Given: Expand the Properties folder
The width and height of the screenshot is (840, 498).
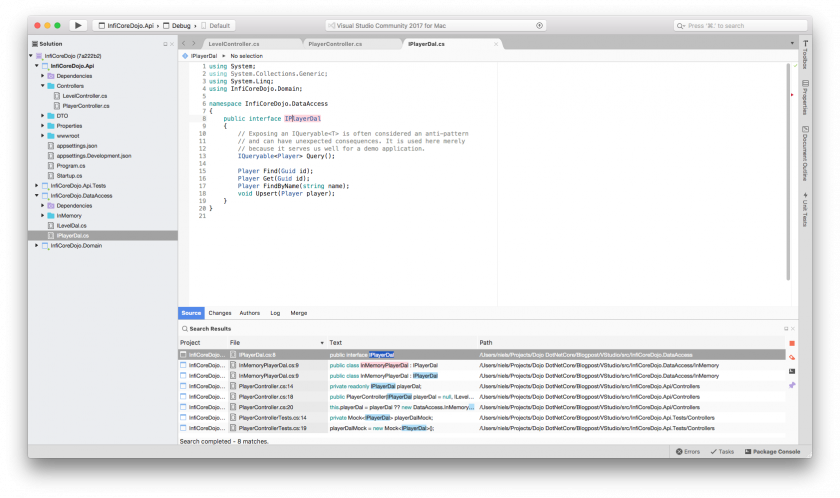Looking at the screenshot, I should 42,126.
